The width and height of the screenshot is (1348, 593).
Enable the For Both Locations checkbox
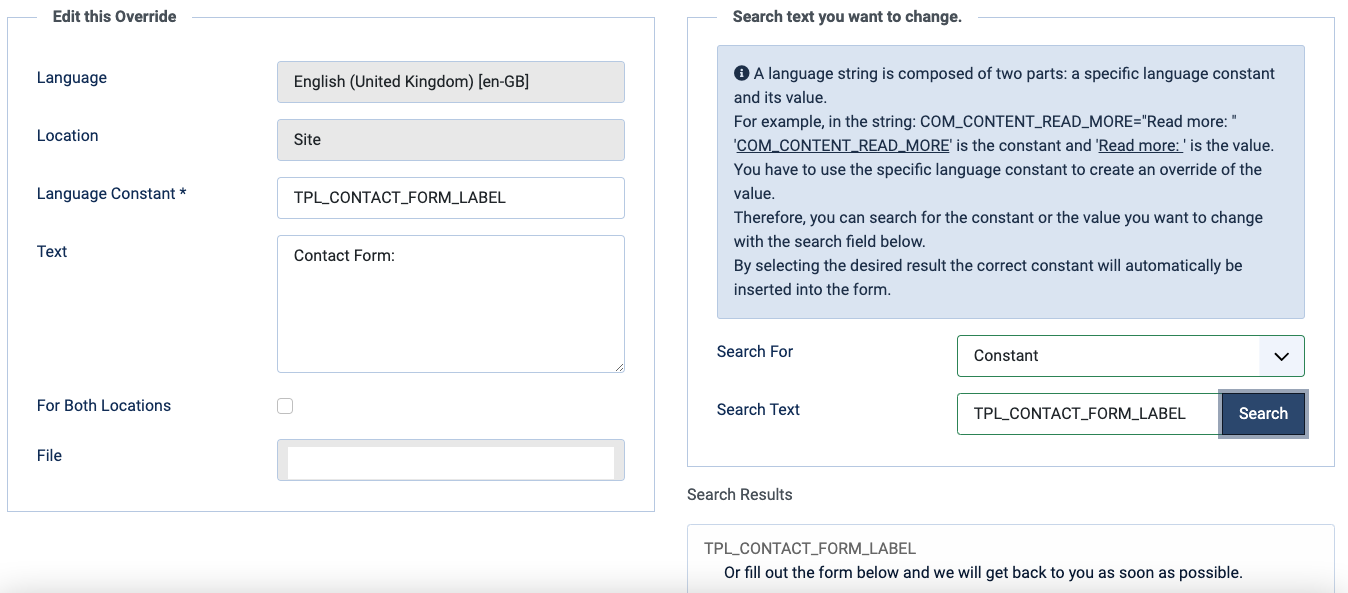(x=285, y=406)
